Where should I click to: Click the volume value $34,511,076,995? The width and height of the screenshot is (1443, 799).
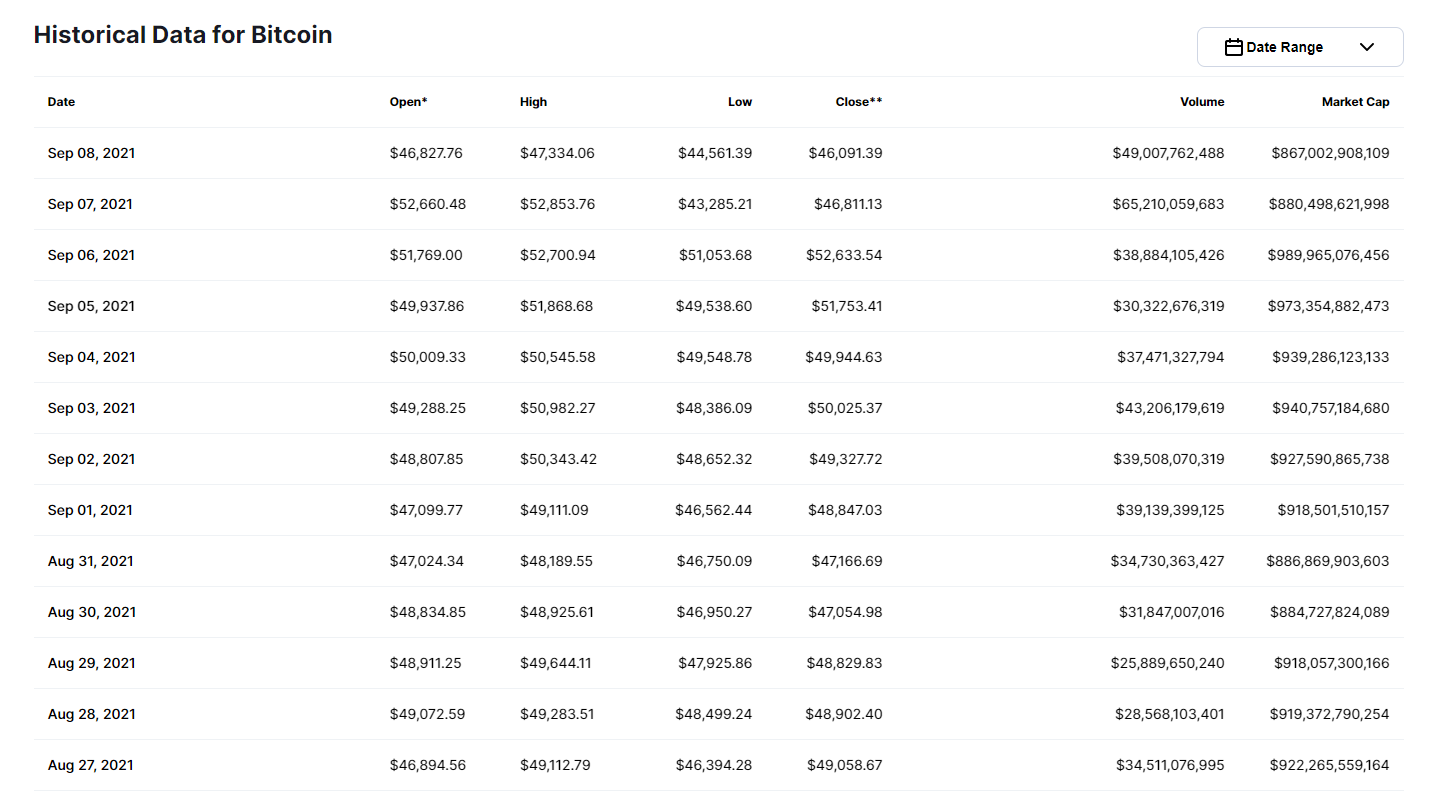[1171, 765]
